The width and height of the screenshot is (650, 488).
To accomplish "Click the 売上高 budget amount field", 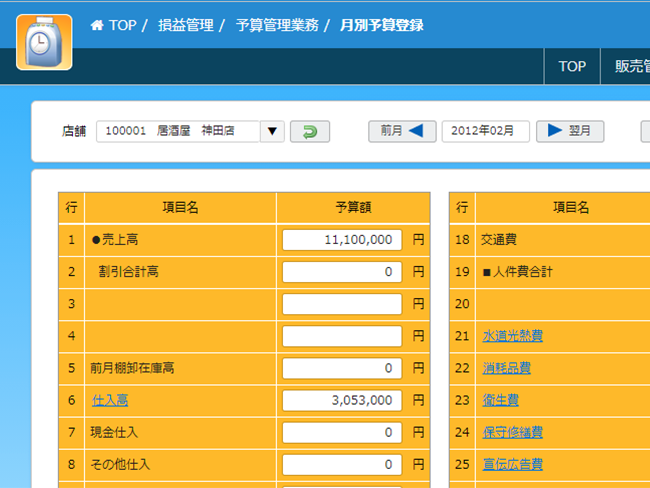I will [x=342, y=240].
